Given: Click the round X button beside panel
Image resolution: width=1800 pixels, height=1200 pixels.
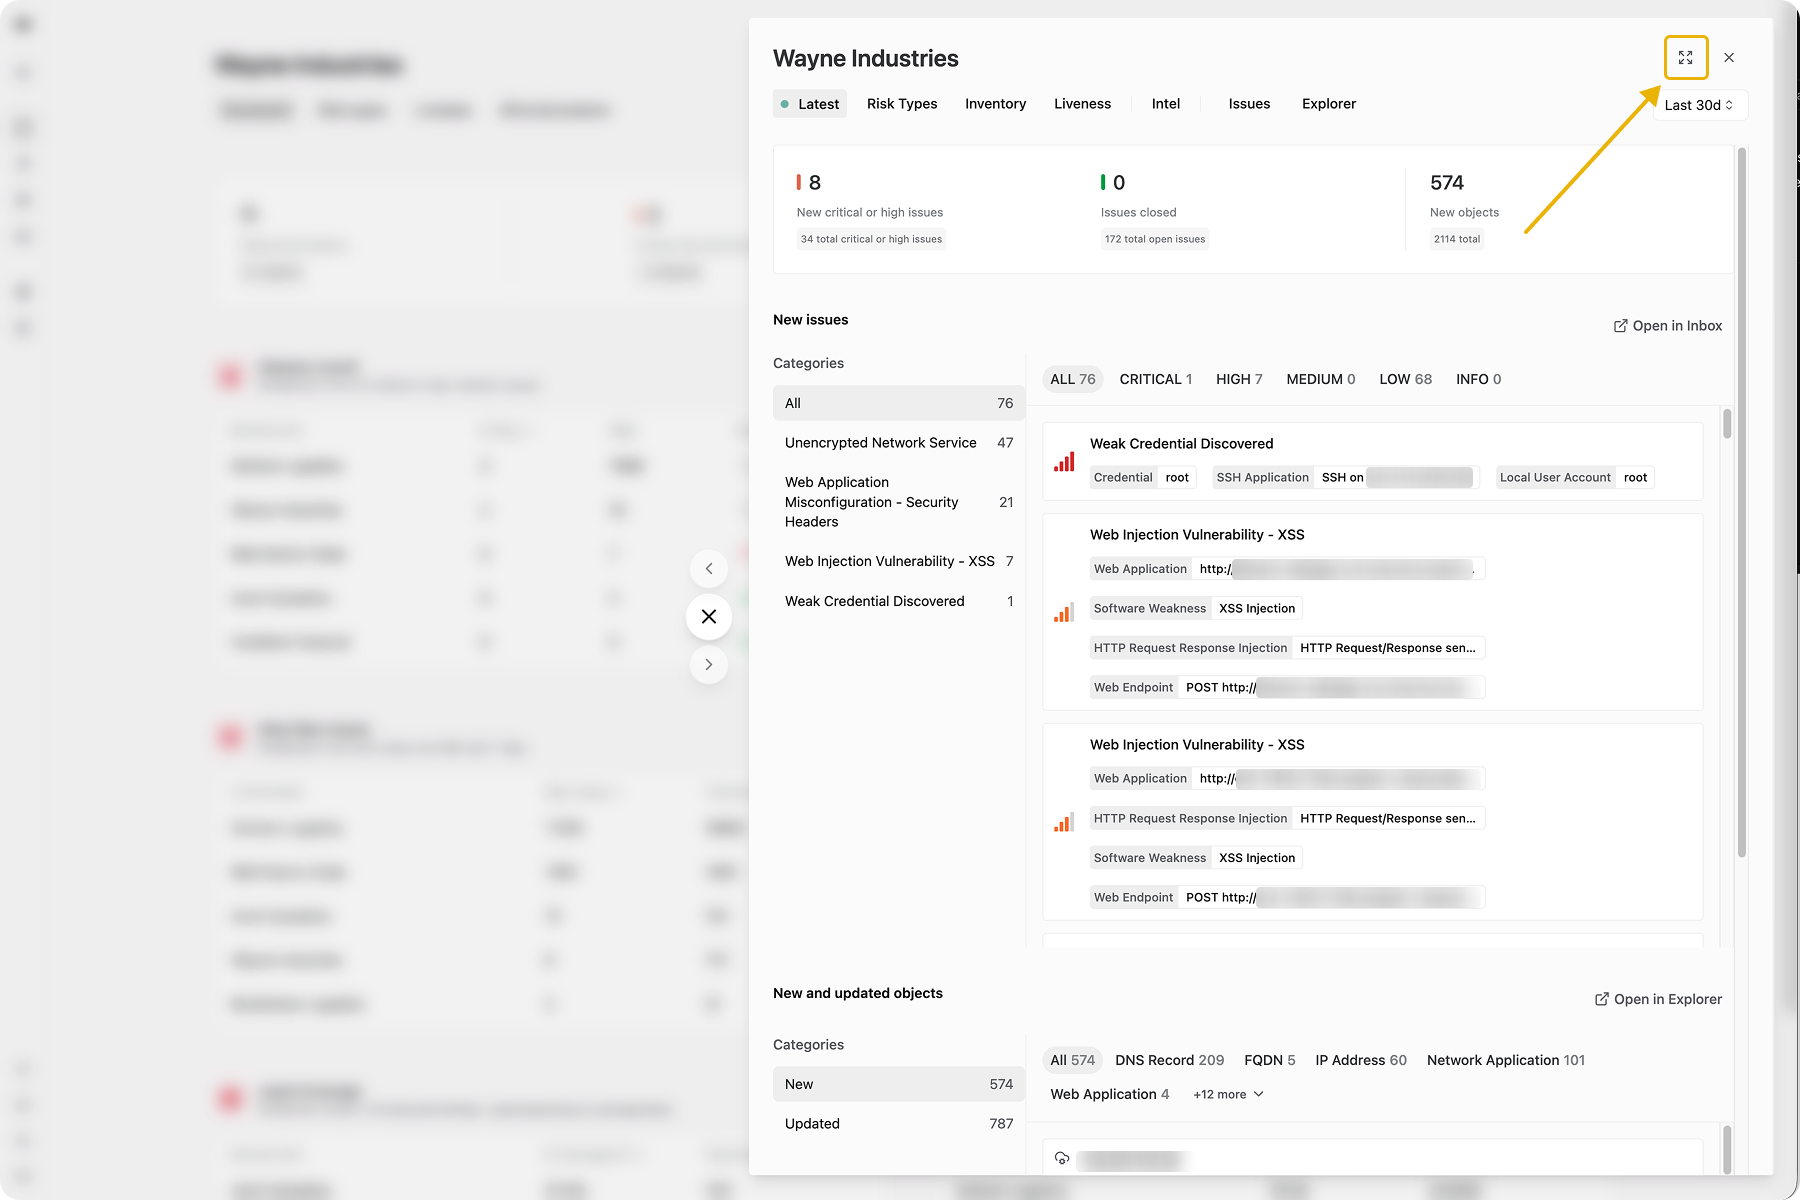Looking at the screenshot, I should point(709,617).
